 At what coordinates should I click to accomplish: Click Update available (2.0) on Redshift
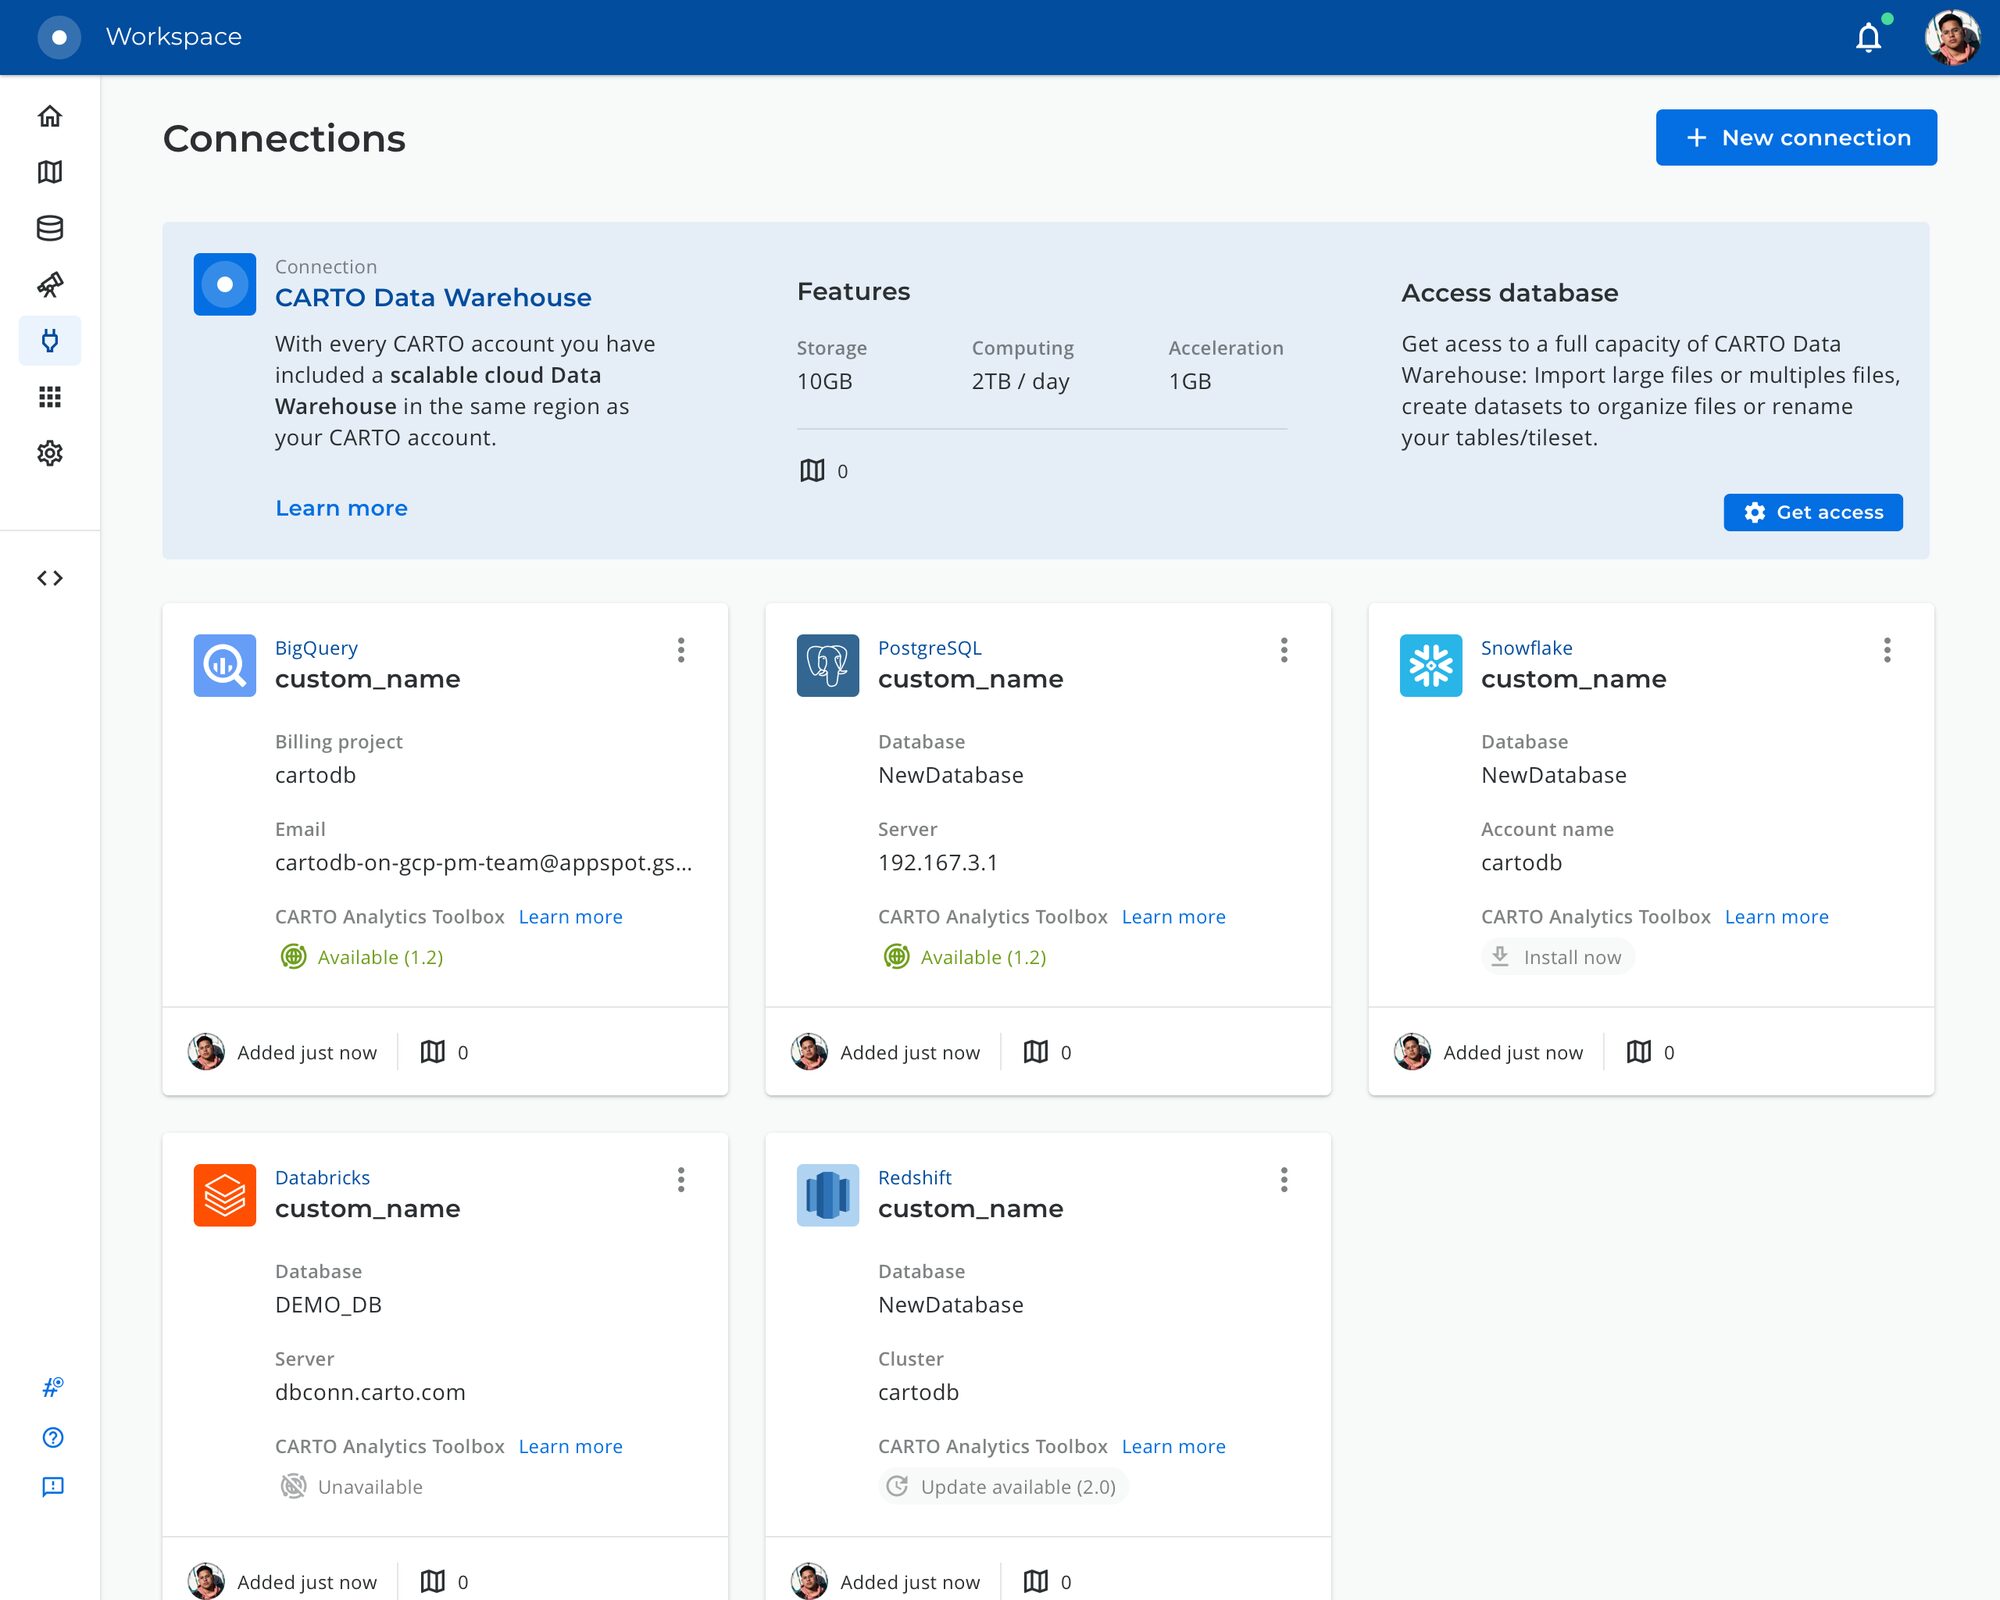click(1003, 1487)
